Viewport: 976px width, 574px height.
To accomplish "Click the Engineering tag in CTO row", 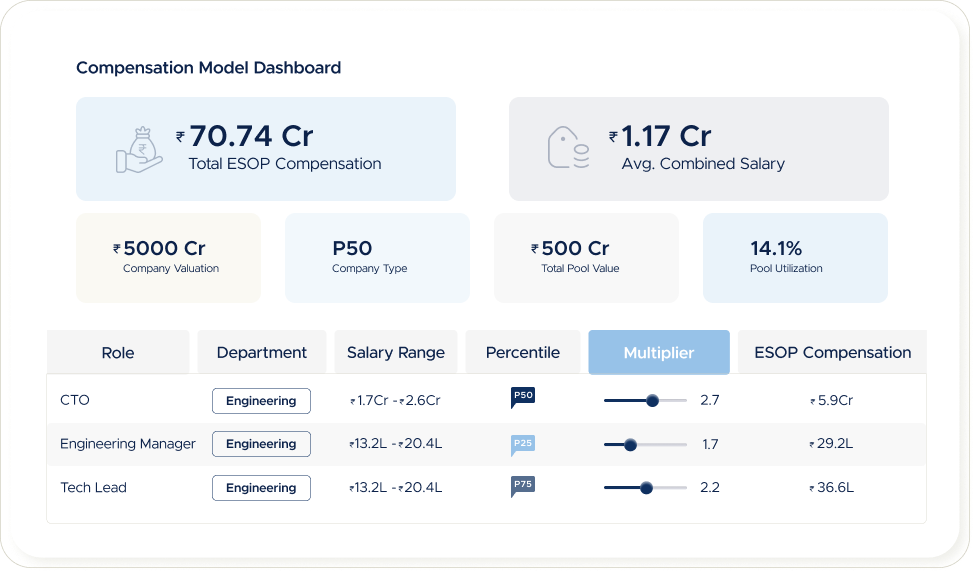I will [261, 401].
